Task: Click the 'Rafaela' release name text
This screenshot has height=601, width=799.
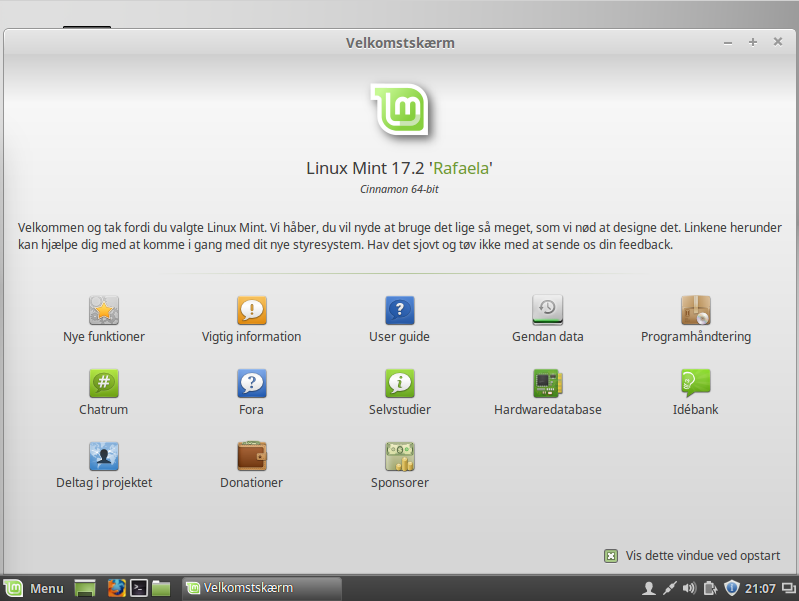Action: [x=461, y=168]
